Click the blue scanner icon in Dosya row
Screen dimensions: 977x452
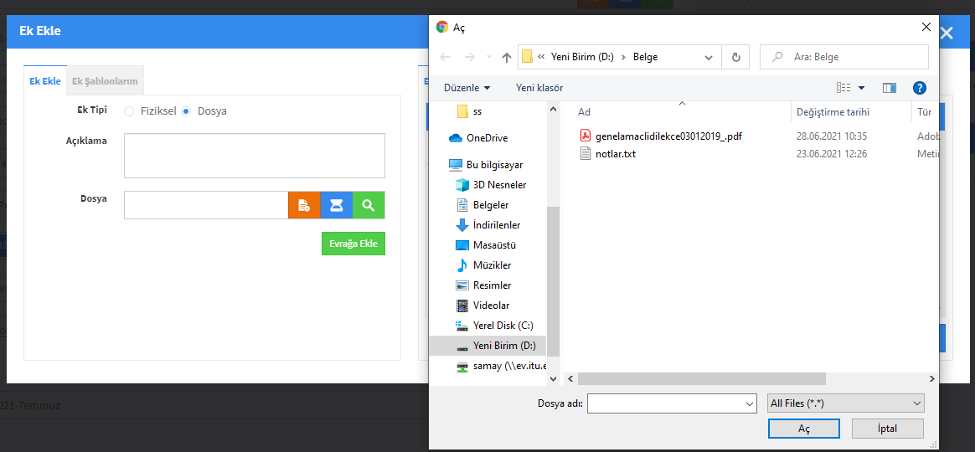(x=336, y=205)
